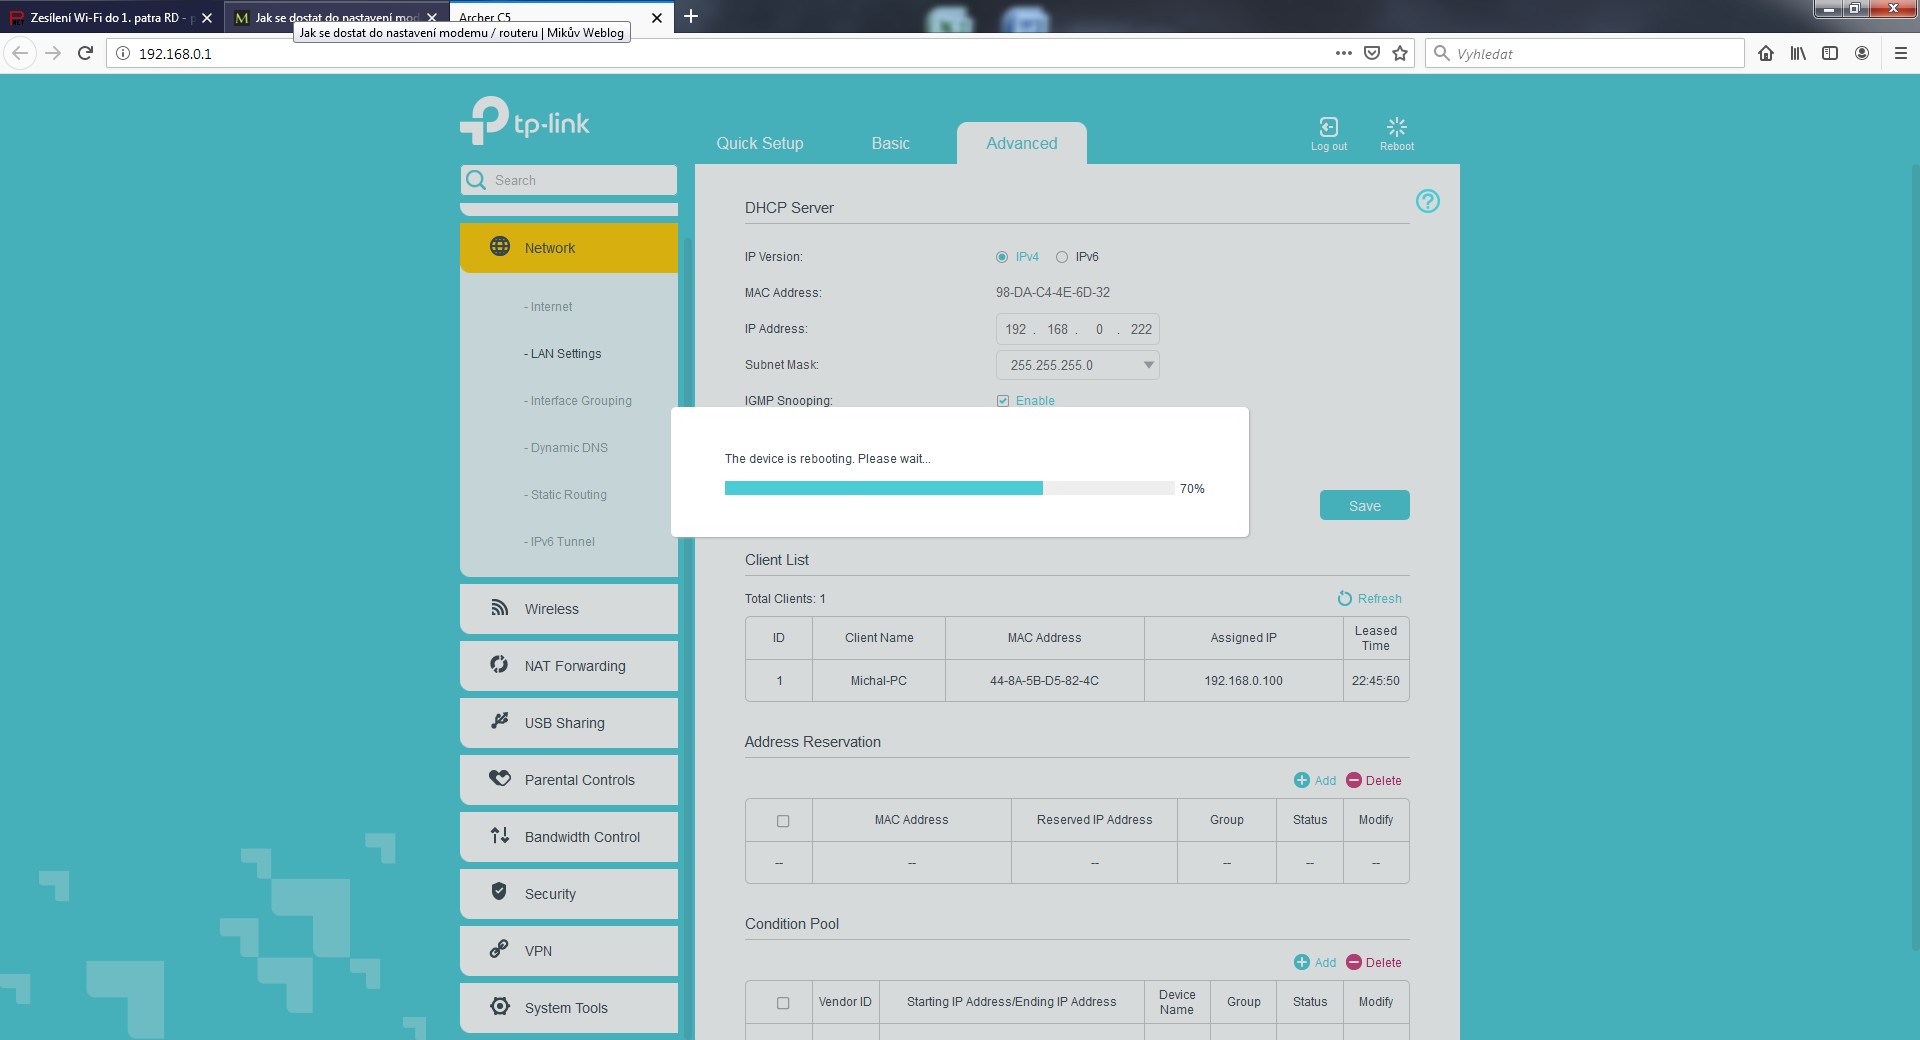The width and height of the screenshot is (1920, 1040).
Task: Open the IPv6 Tunnel submenu item
Action: pyautogui.click(x=559, y=542)
